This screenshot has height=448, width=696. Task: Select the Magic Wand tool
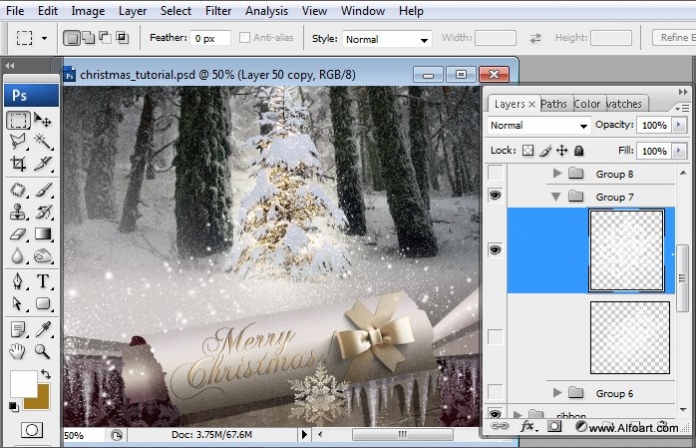pos(43,142)
